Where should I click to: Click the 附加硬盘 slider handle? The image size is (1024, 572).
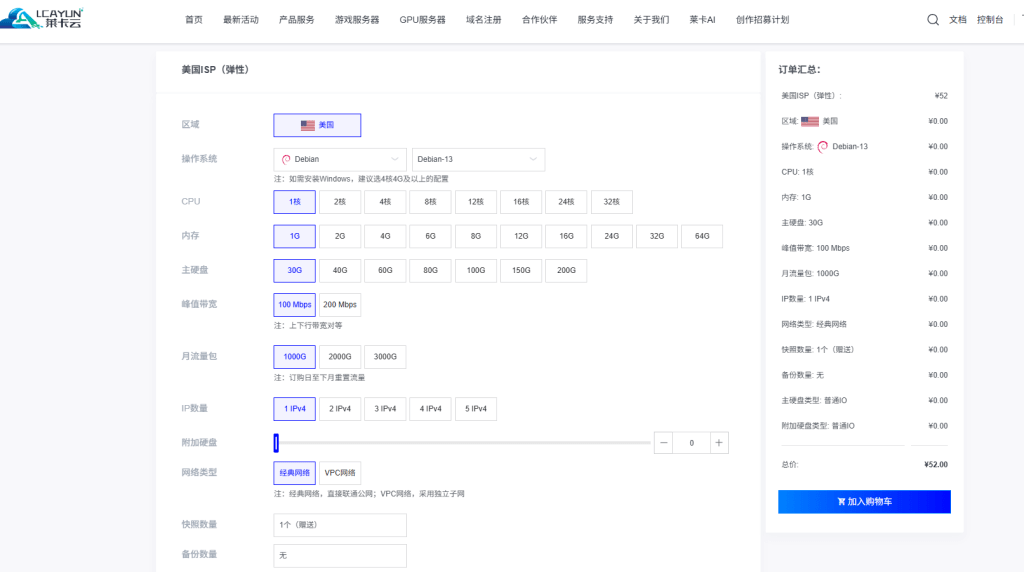coord(276,443)
